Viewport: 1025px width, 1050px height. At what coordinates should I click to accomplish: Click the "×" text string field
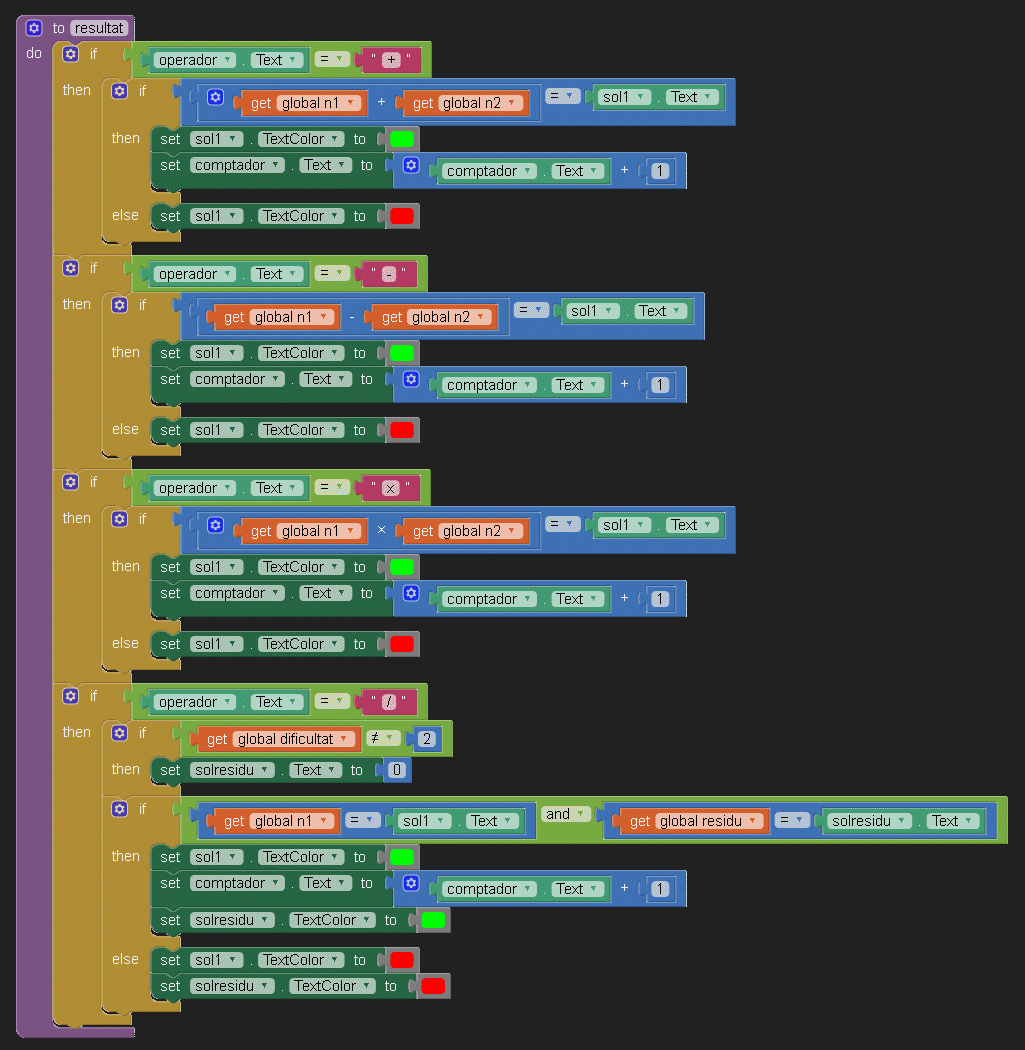(x=390, y=488)
